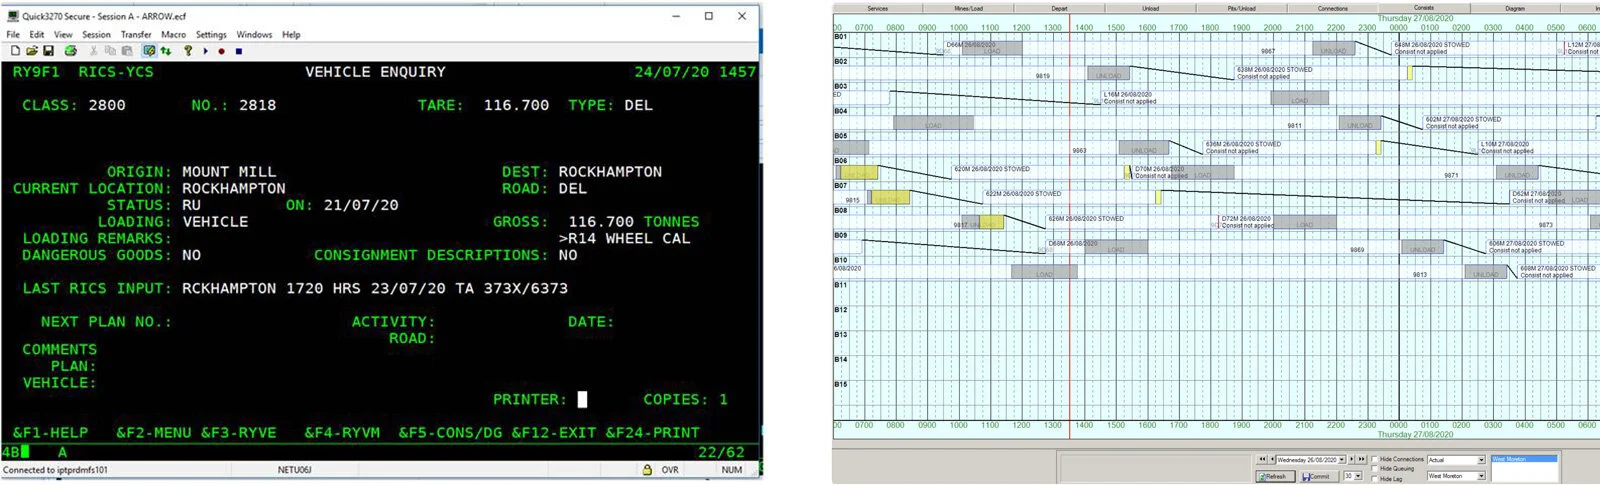Play a macro with the blue arrow icon
This screenshot has width=1600, height=485.
click(x=206, y=51)
